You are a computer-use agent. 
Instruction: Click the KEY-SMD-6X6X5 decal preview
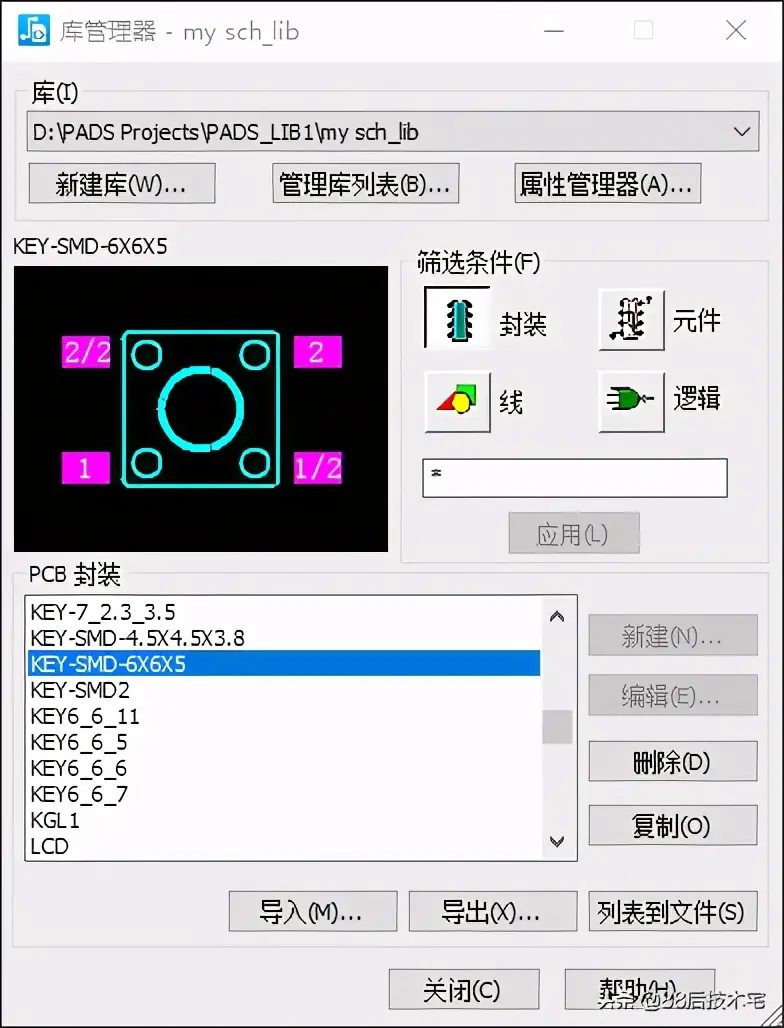201,408
